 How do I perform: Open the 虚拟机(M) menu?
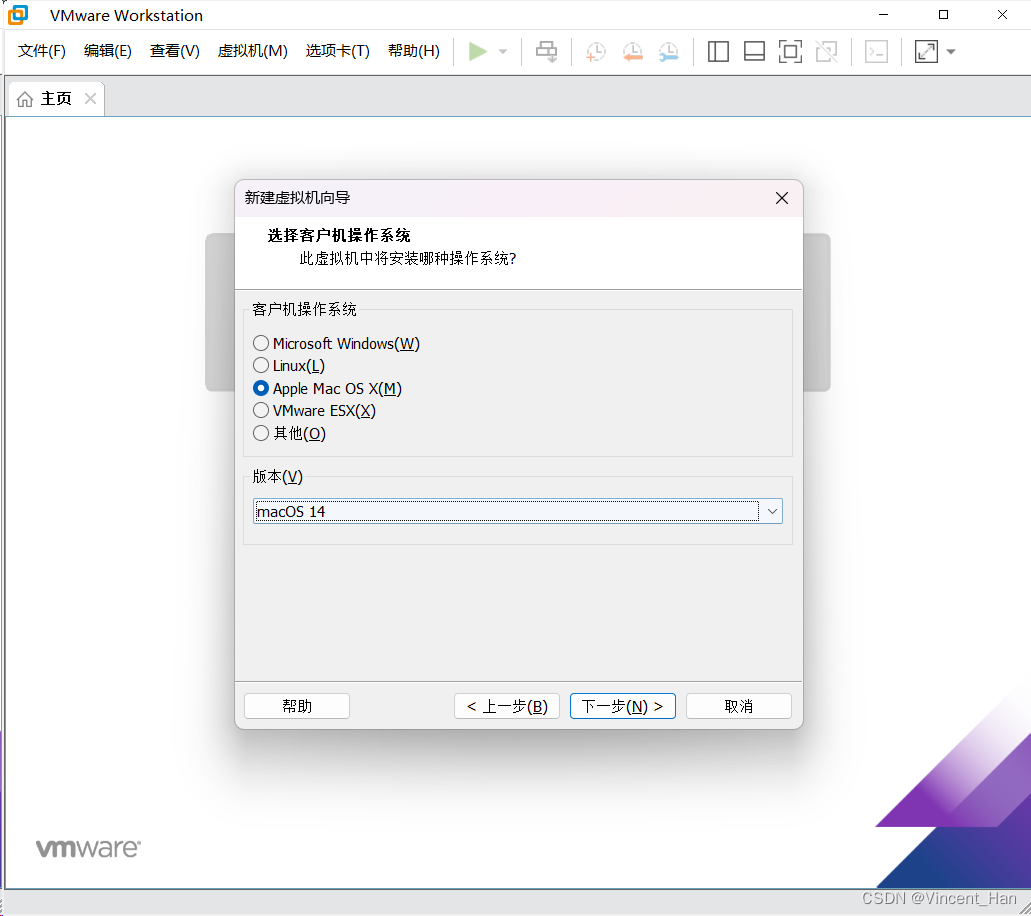click(252, 51)
